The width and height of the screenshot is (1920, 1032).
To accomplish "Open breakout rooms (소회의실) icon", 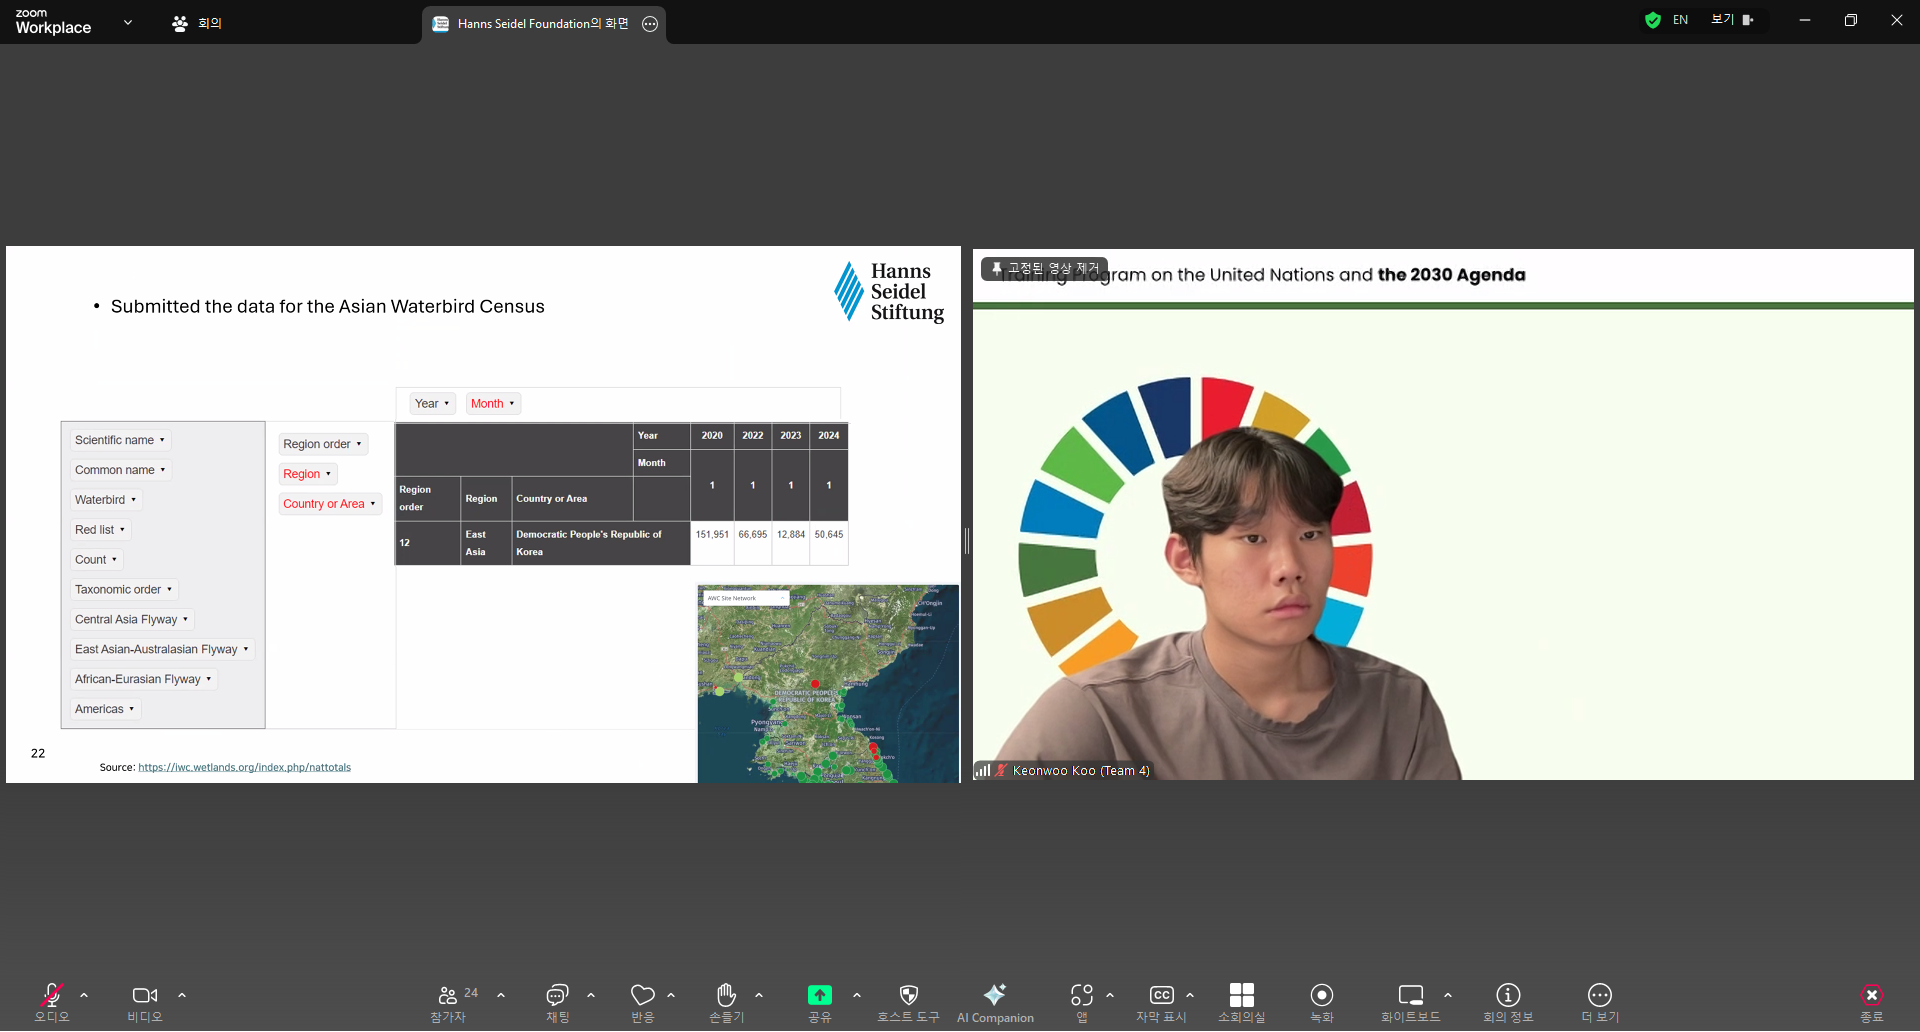I will [1241, 995].
